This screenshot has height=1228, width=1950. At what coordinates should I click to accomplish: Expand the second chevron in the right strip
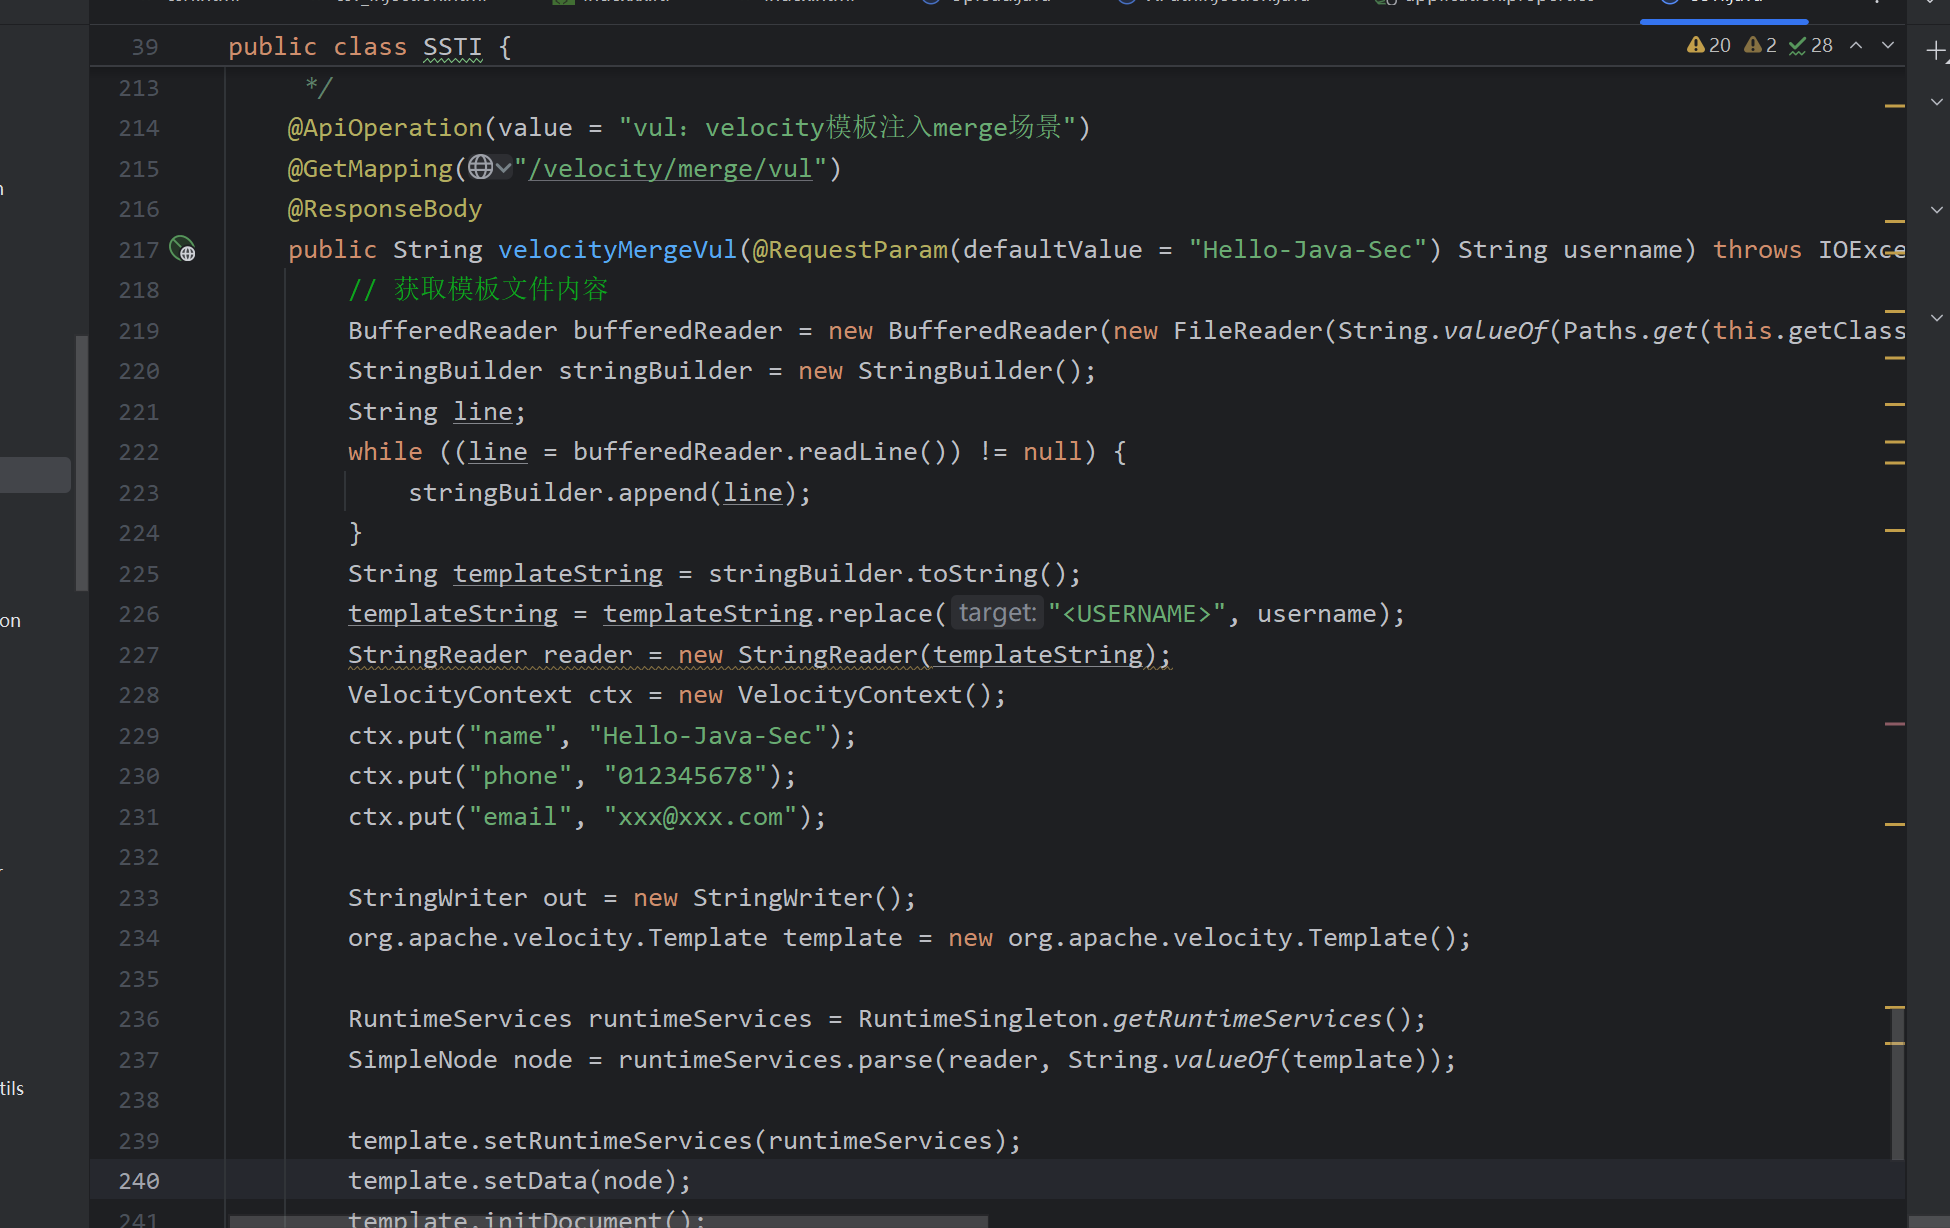tap(1937, 210)
